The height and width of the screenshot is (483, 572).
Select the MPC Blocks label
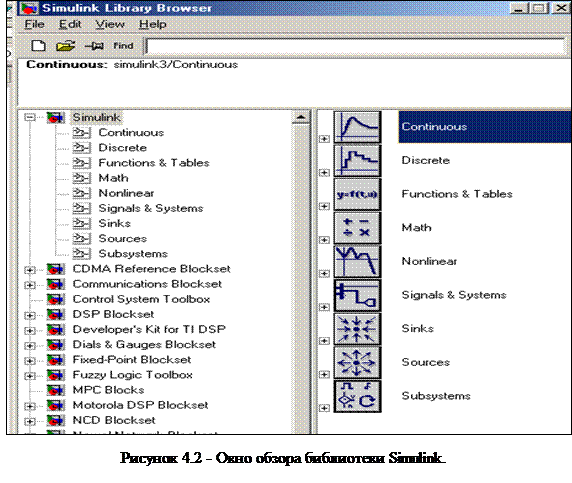108,390
